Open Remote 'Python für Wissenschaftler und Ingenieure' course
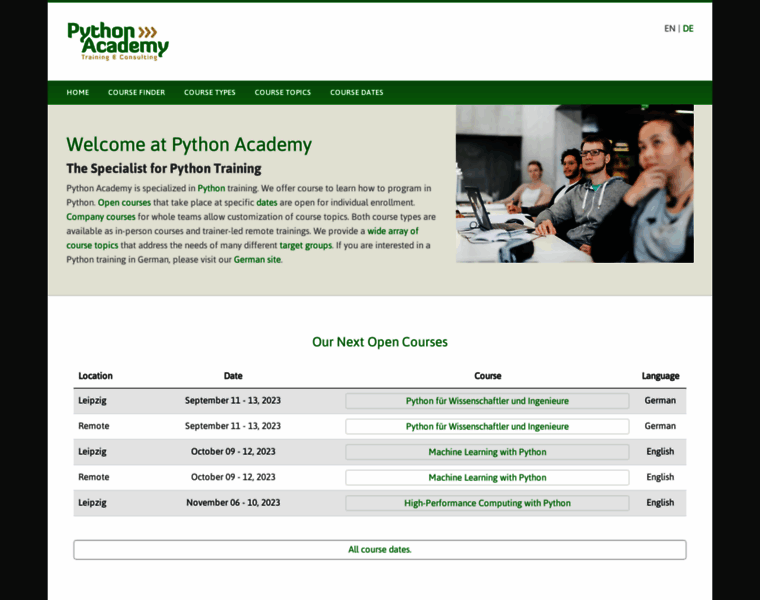This screenshot has width=760, height=600. pos(487,426)
